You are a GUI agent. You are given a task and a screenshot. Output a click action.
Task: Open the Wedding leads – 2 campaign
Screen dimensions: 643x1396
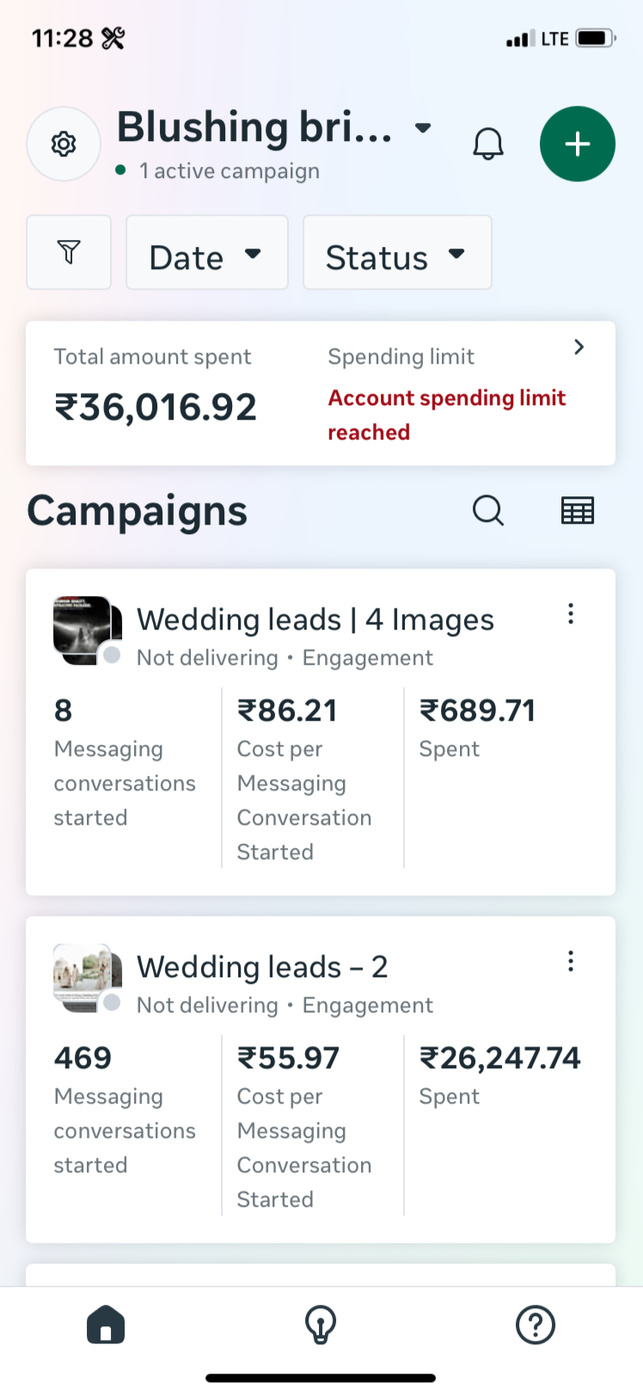(262, 967)
